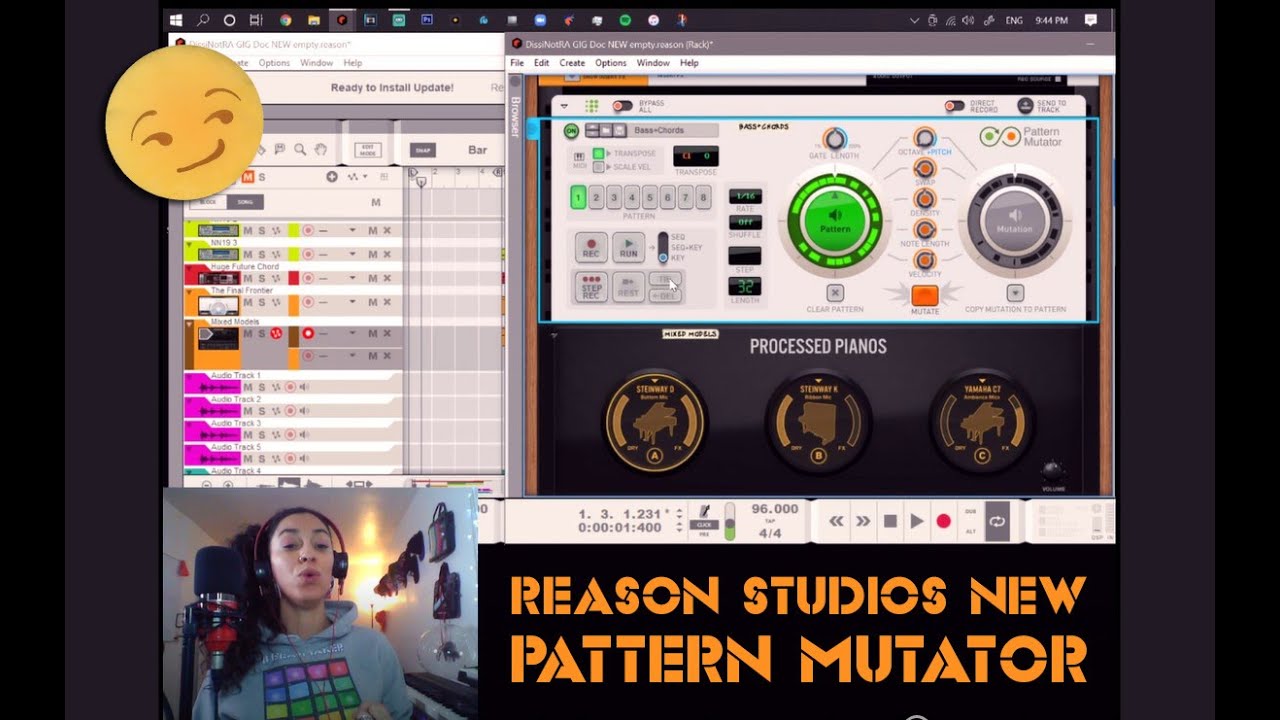The height and width of the screenshot is (720, 1280).
Task: Click Copy Mutation to Pattern arrow
Action: (1015, 293)
